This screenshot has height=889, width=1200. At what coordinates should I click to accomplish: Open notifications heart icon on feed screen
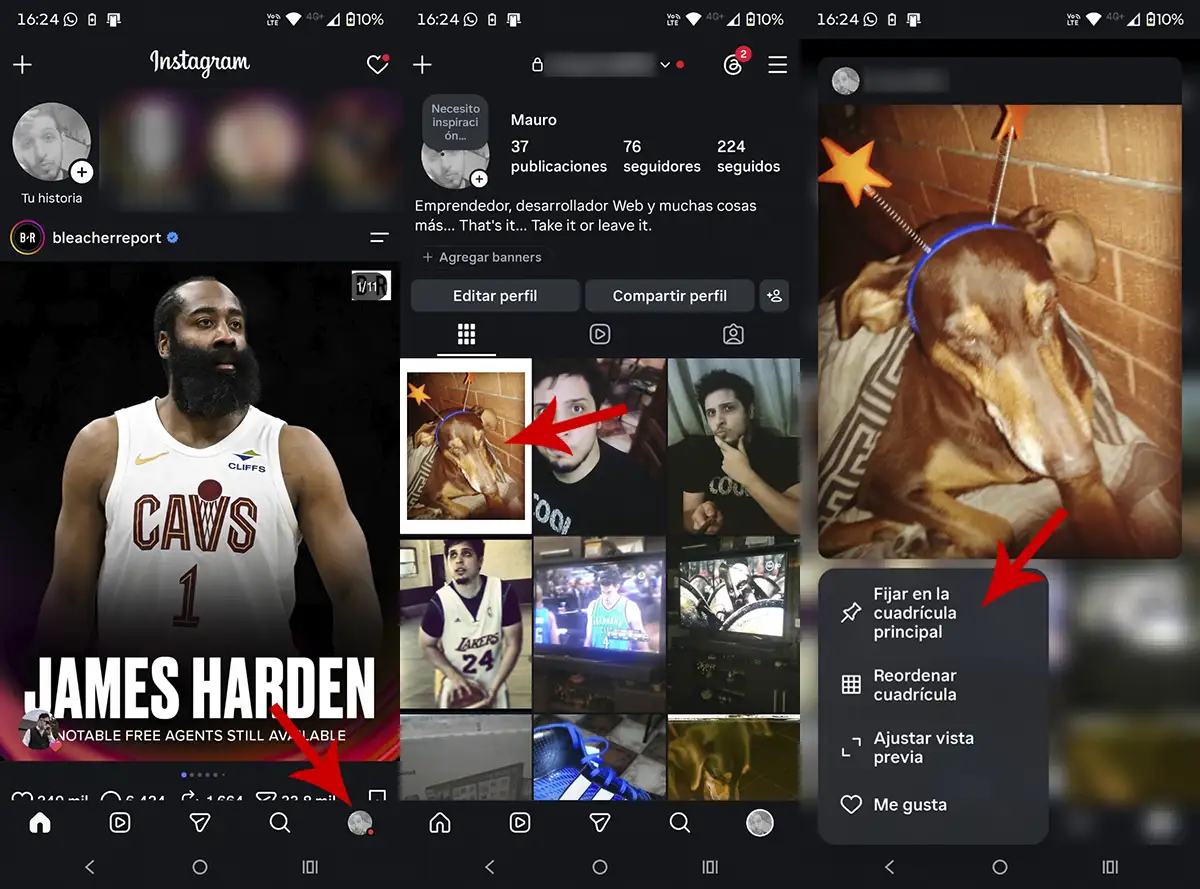[377, 64]
